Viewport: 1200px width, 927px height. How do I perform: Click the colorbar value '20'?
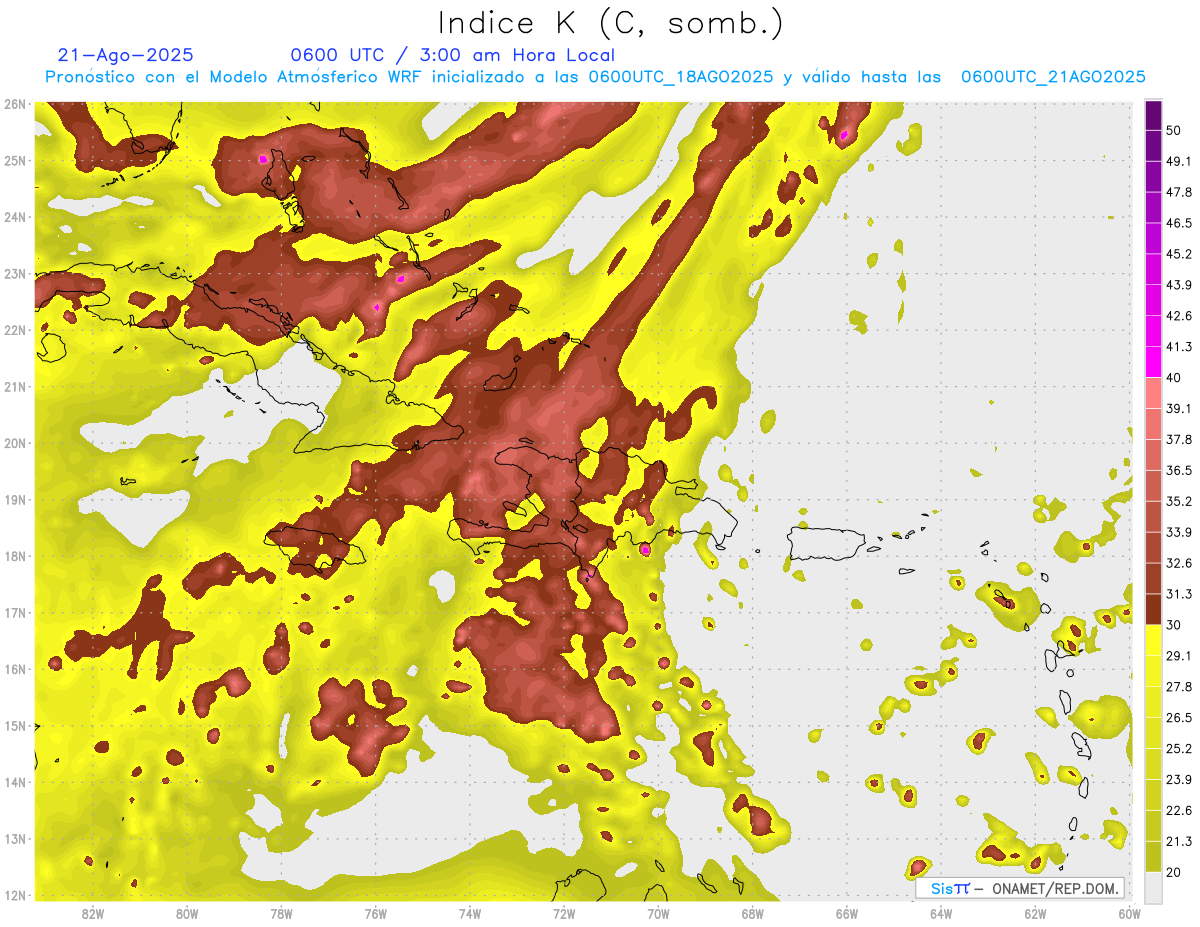coord(1176,872)
